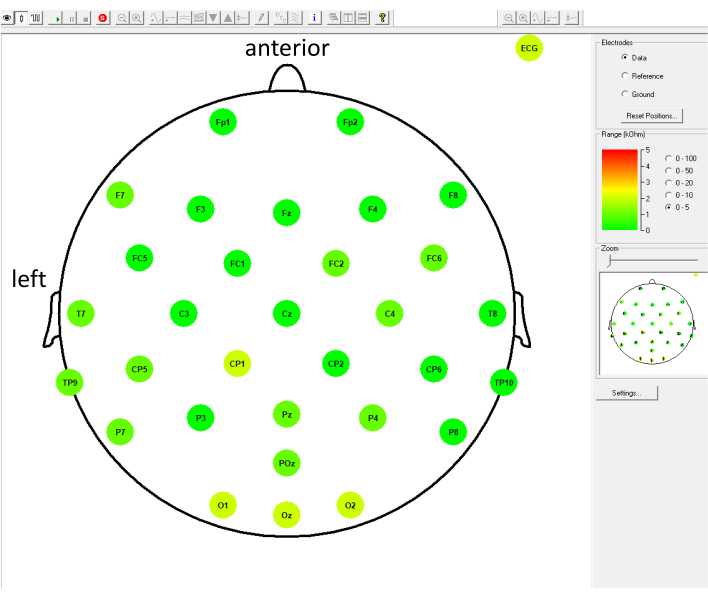Screen dimensions: 708x599
Task: Select the TP9 electrode
Action: 70,382
